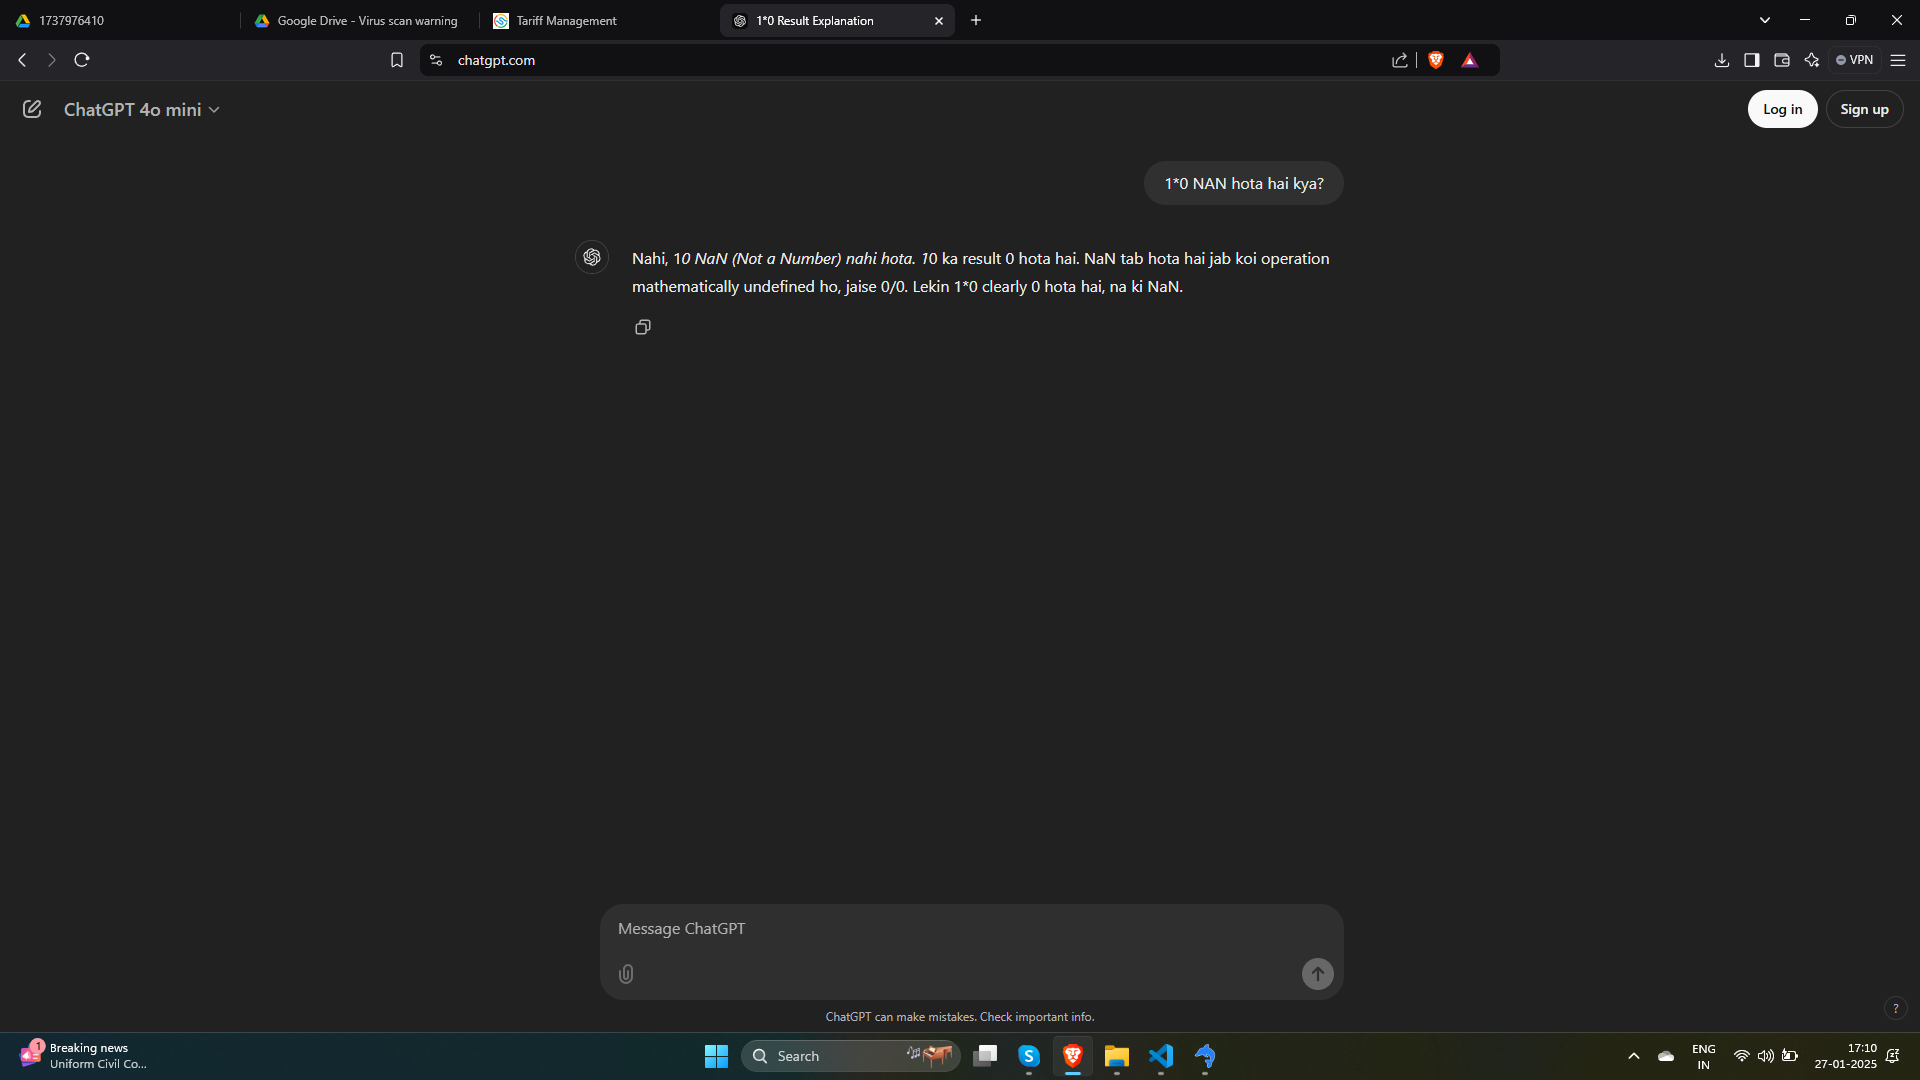Open Brave browser from the taskbar
1920x1080 pixels.
coord(1073,1056)
